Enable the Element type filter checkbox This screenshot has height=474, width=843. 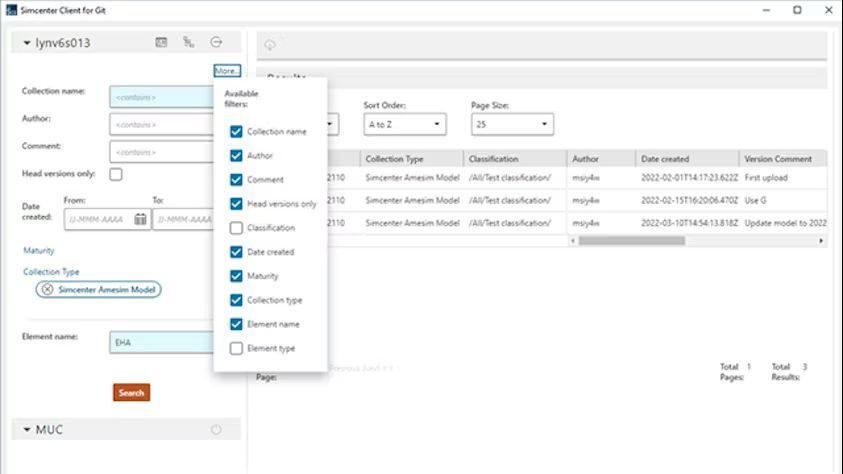(x=236, y=348)
